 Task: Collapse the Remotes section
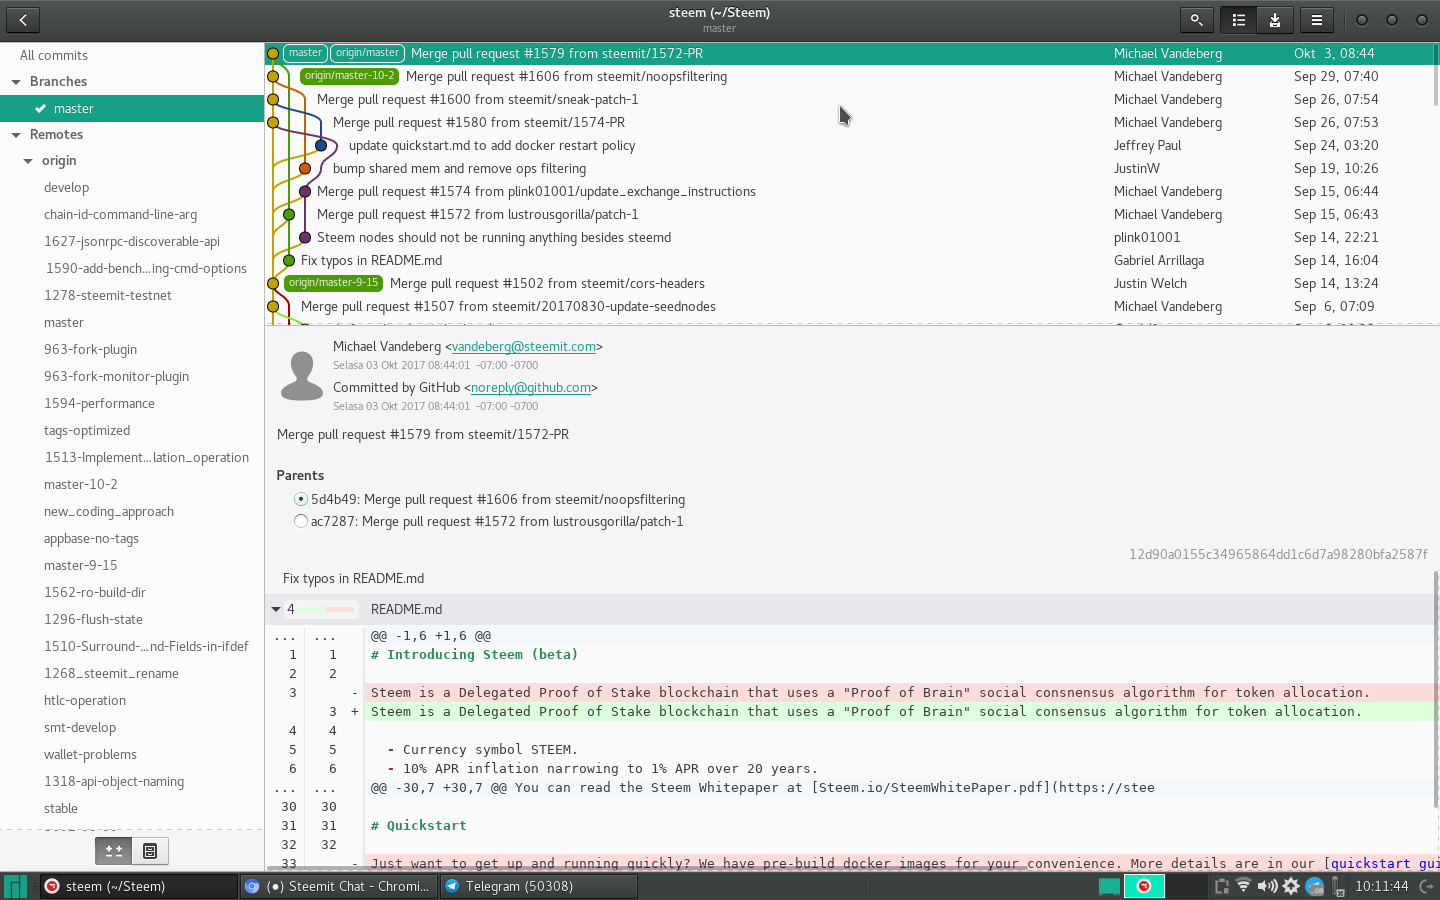point(16,135)
